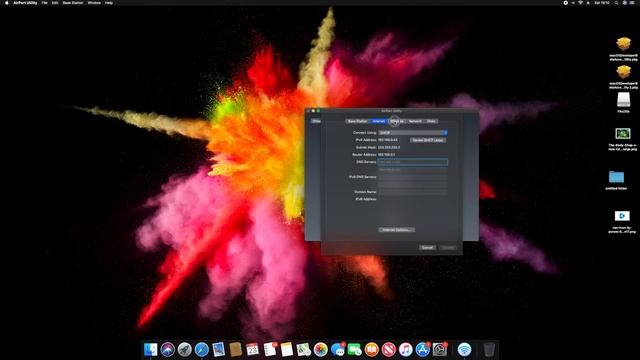The image size is (640, 360).
Task: Click the first DNS Servers field
Action: 413,162
